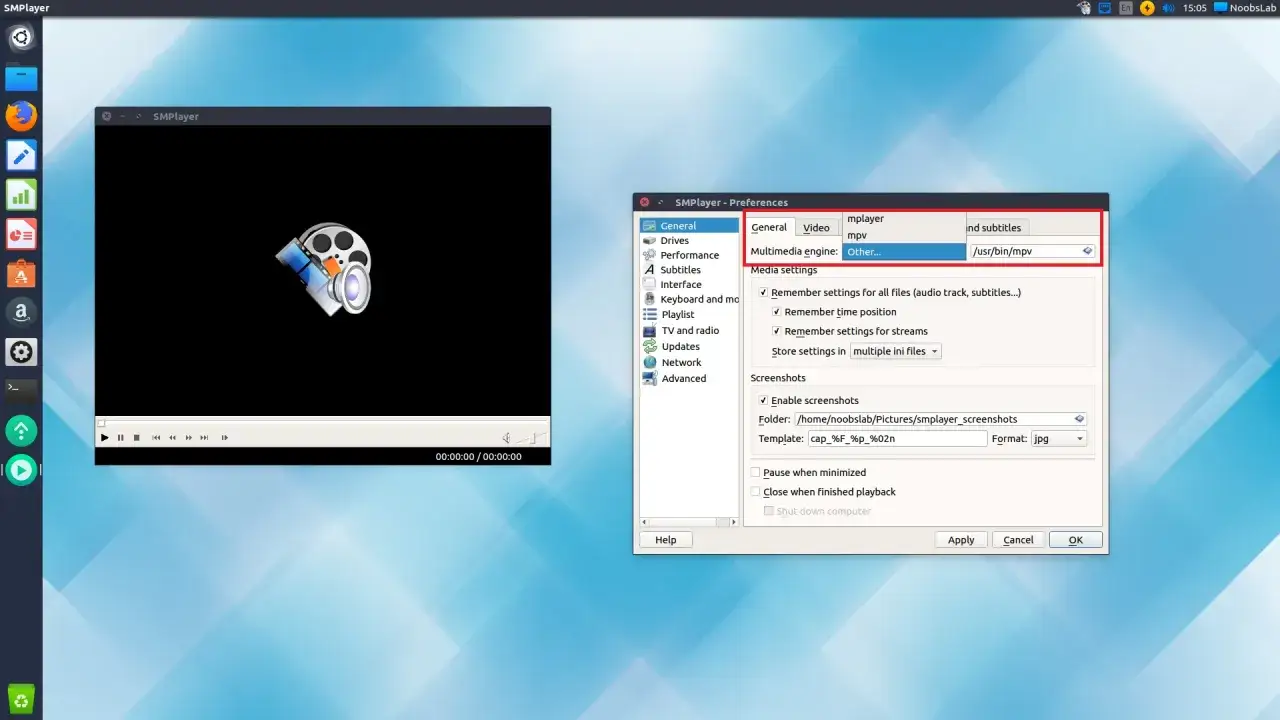Click the frame step button in SMPlayer
Image resolution: width=1280 pixels, height=720 pixels.
click(224, 437)
